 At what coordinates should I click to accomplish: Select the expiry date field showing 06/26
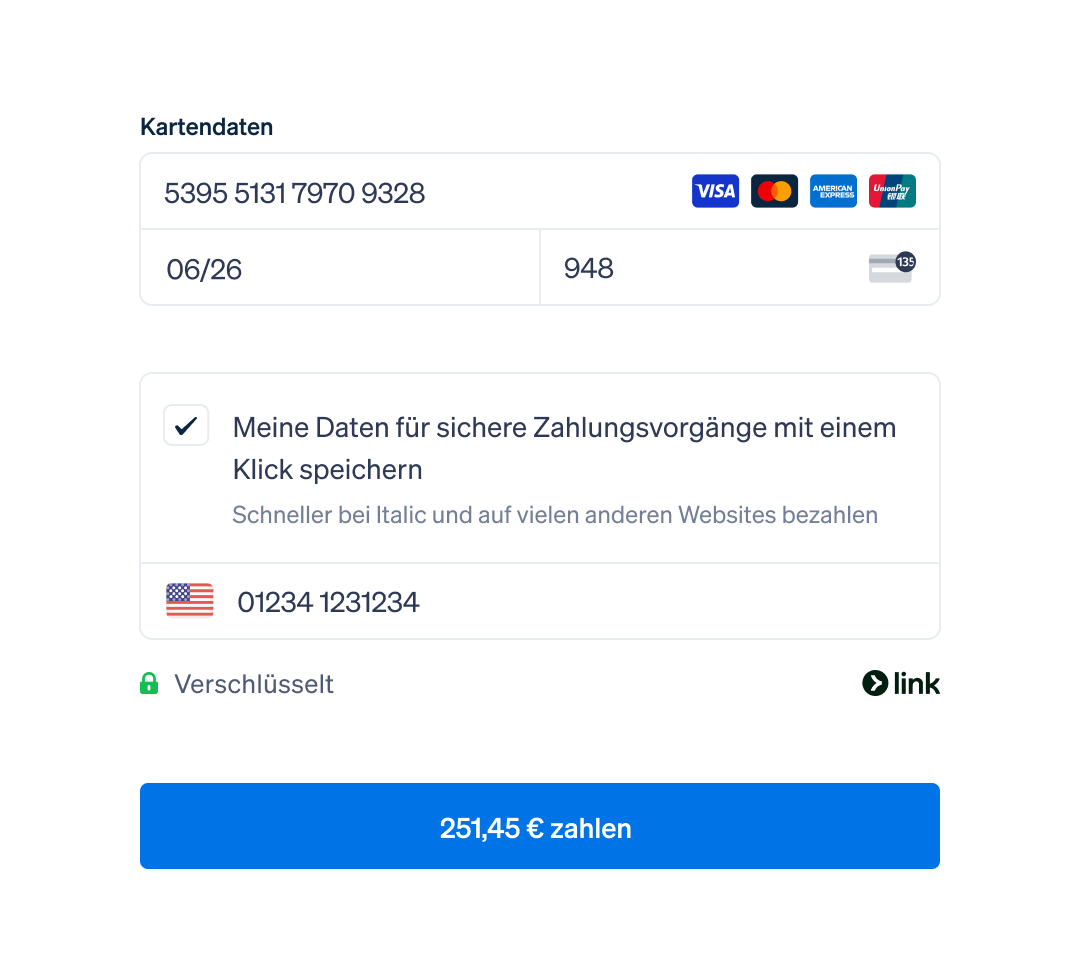coord(340,268)
